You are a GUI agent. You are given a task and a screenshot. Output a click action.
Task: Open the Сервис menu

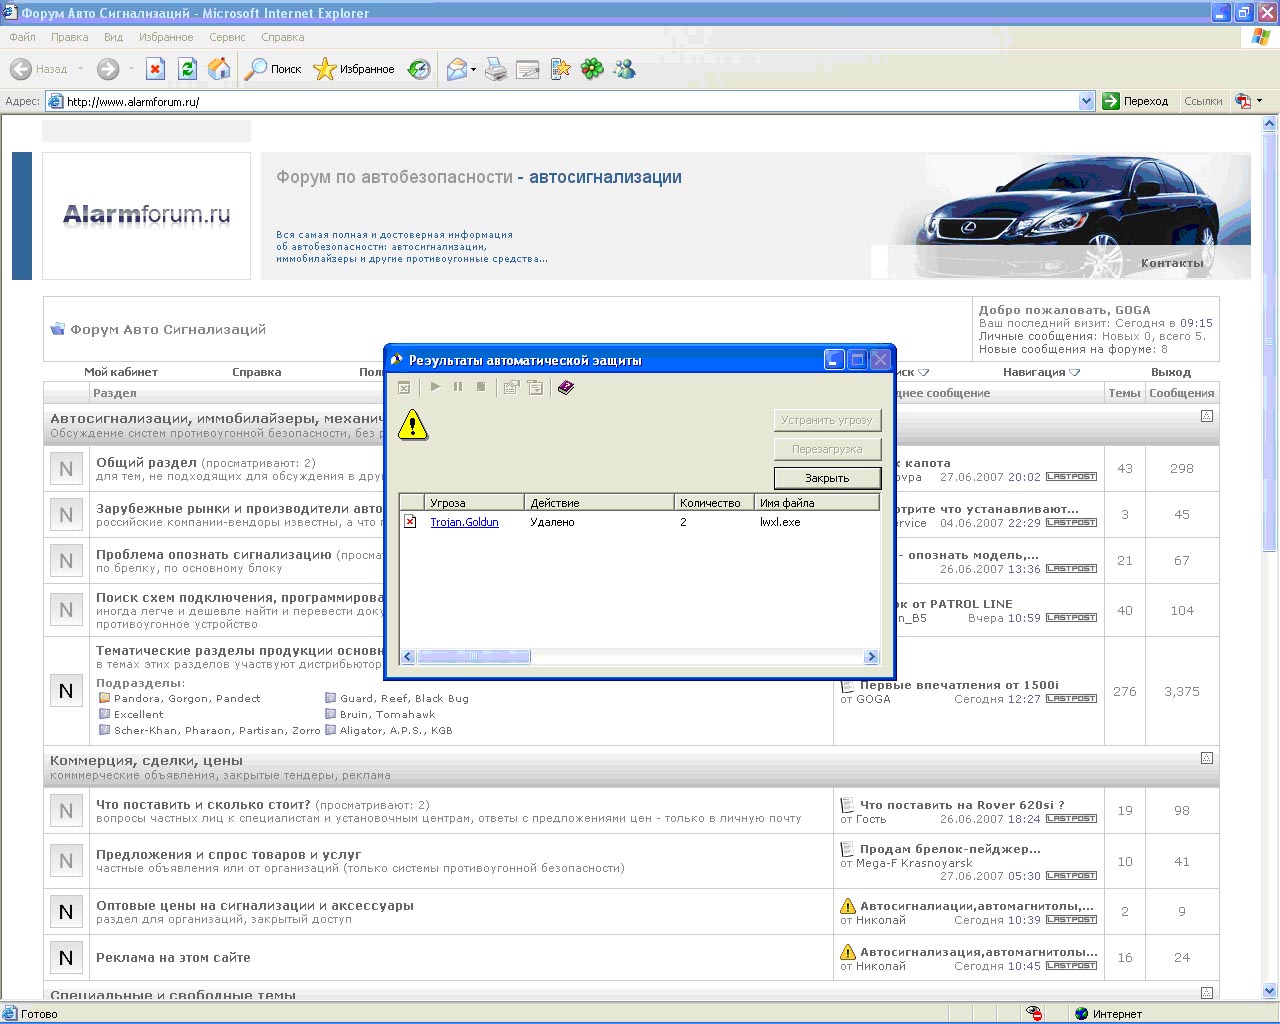(x=227, y=37)
